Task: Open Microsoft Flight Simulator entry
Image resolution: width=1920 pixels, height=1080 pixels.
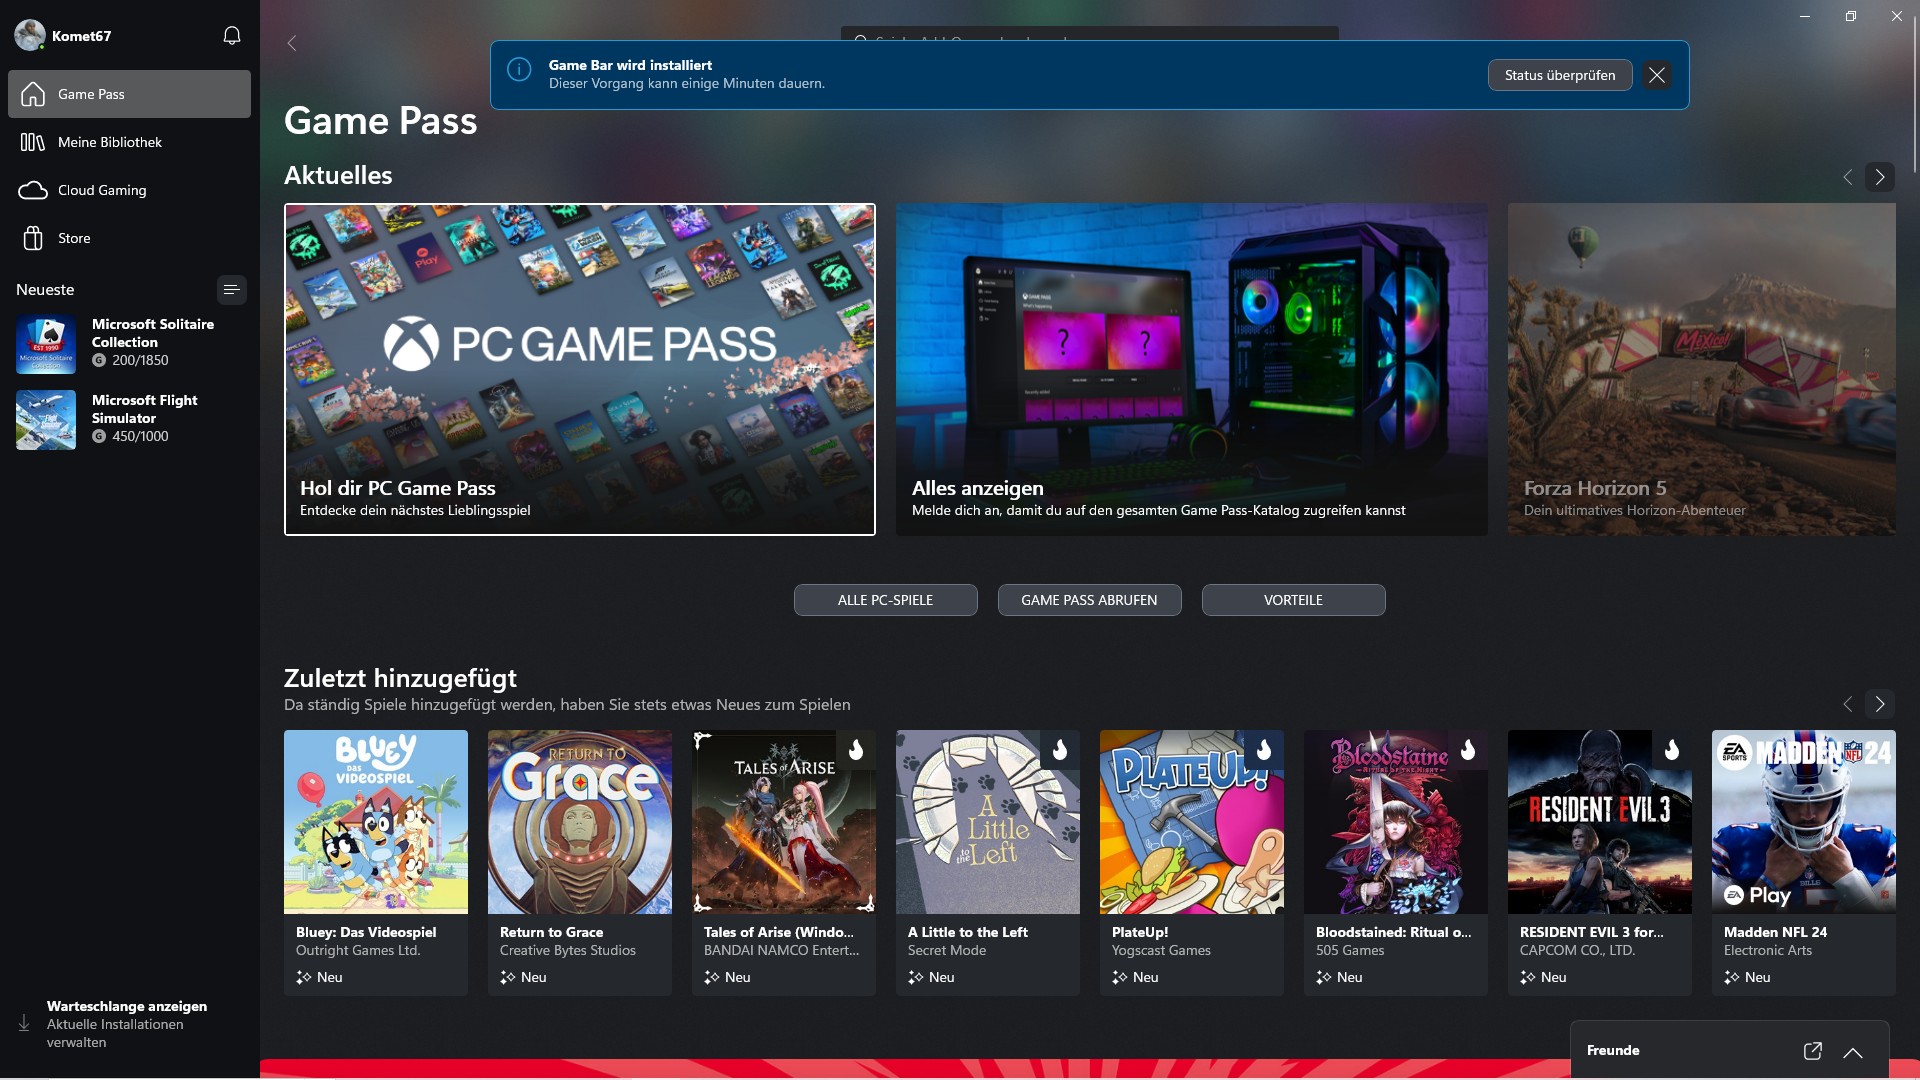Action: click(x=130, y=419)
